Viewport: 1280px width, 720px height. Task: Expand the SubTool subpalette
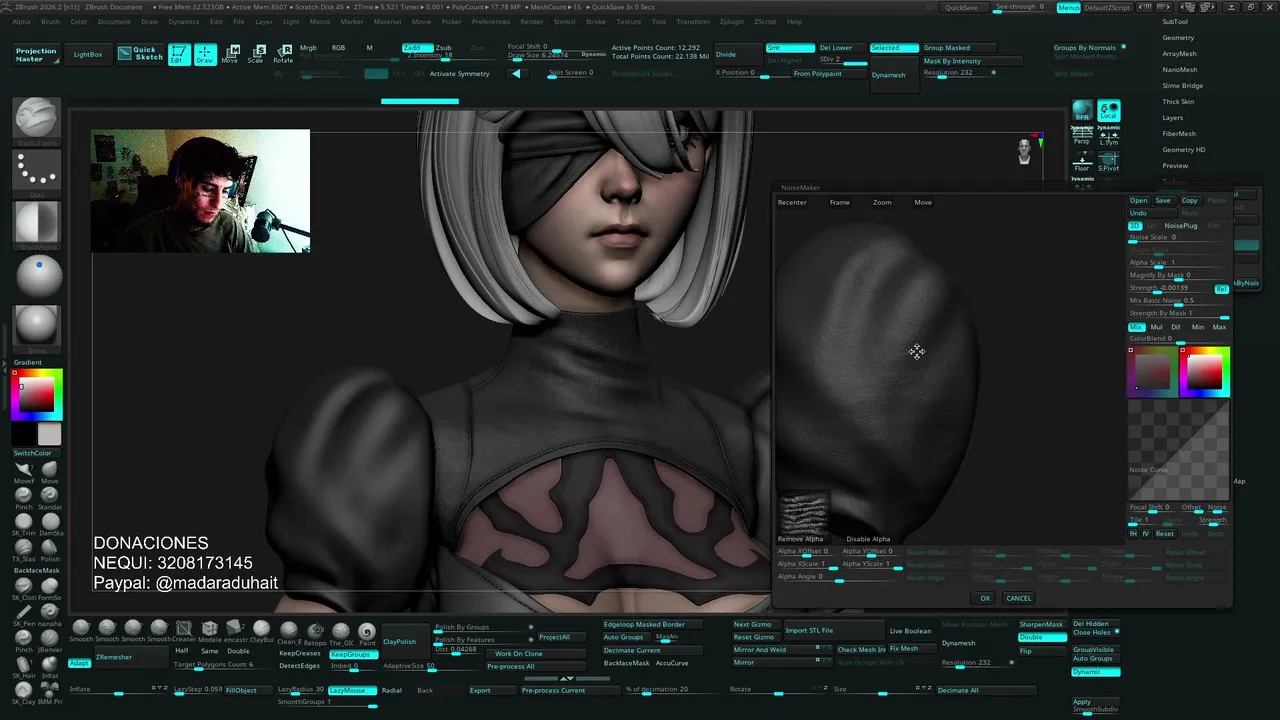(x=1175, y=21)
